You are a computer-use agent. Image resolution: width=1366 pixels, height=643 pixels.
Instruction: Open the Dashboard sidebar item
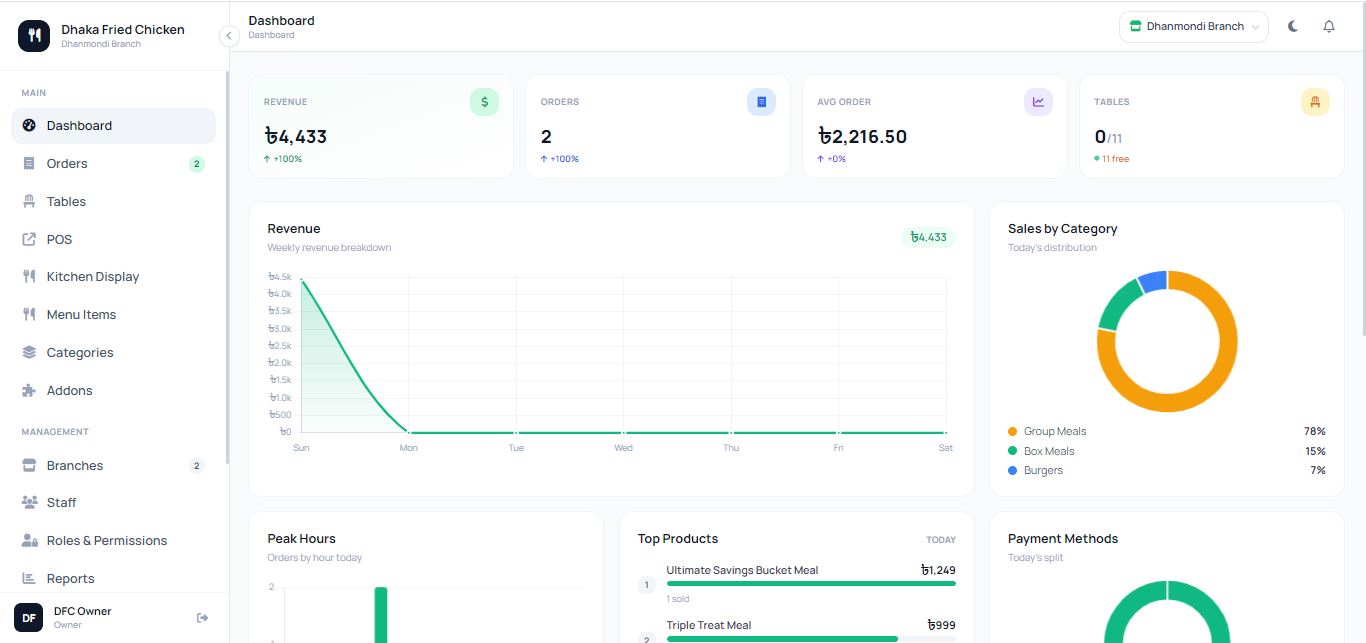point(113,126)
